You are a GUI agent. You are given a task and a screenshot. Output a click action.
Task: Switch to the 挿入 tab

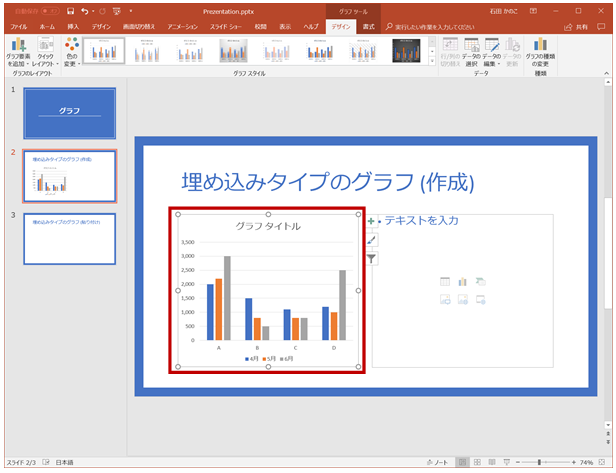(x=74, y=27)
